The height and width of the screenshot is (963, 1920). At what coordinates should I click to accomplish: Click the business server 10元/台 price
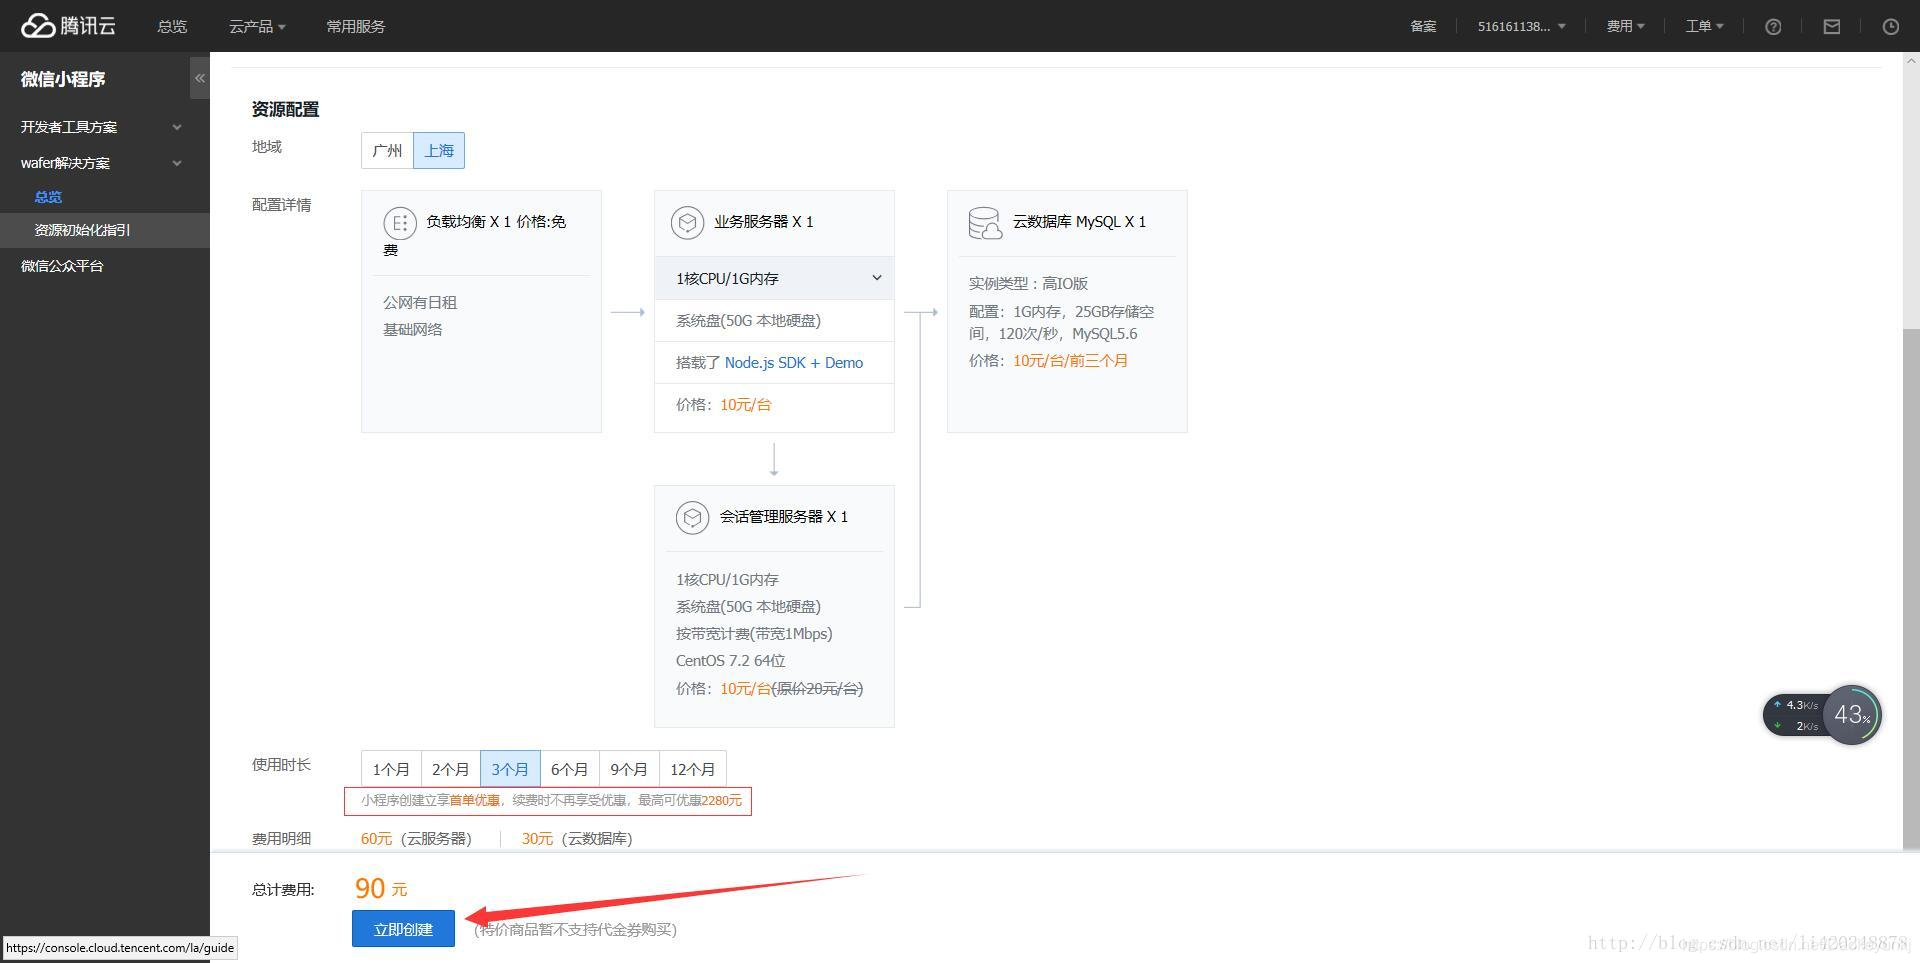point(746,405)
